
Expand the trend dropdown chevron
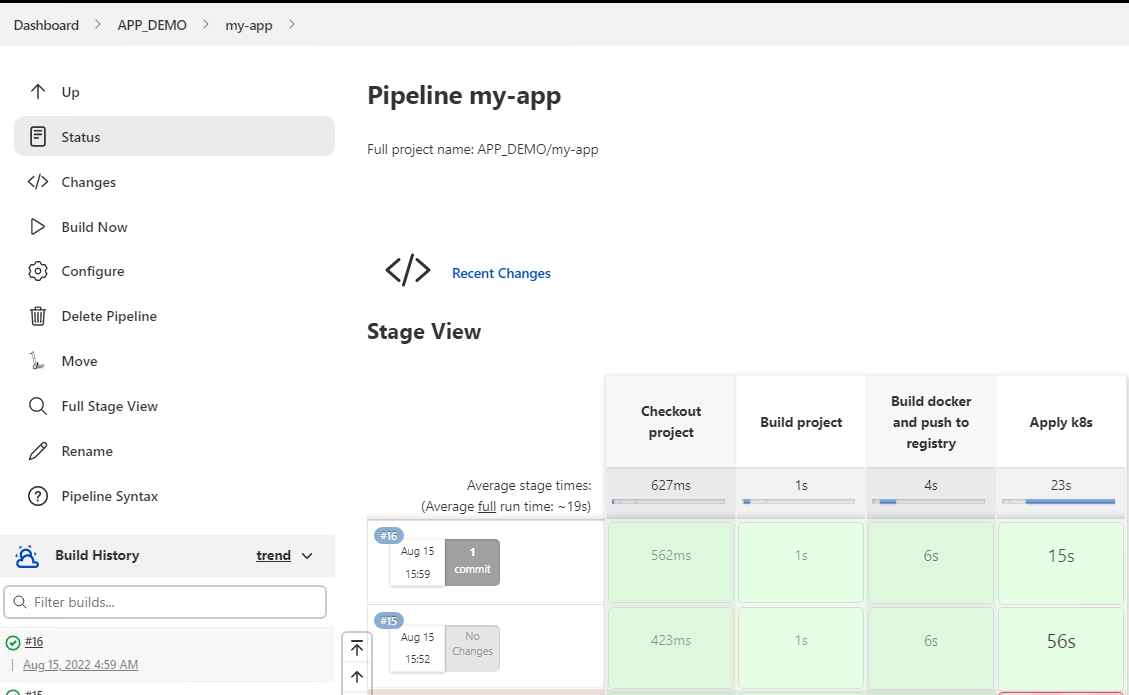point(307,556)
